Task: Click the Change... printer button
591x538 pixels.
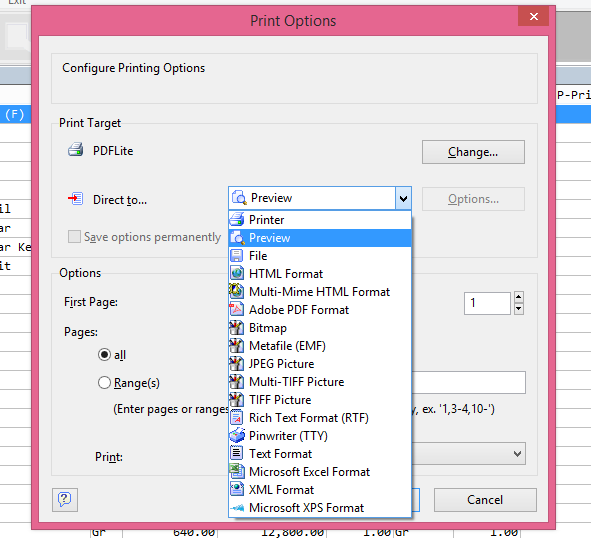Action: tap(473, 152)
